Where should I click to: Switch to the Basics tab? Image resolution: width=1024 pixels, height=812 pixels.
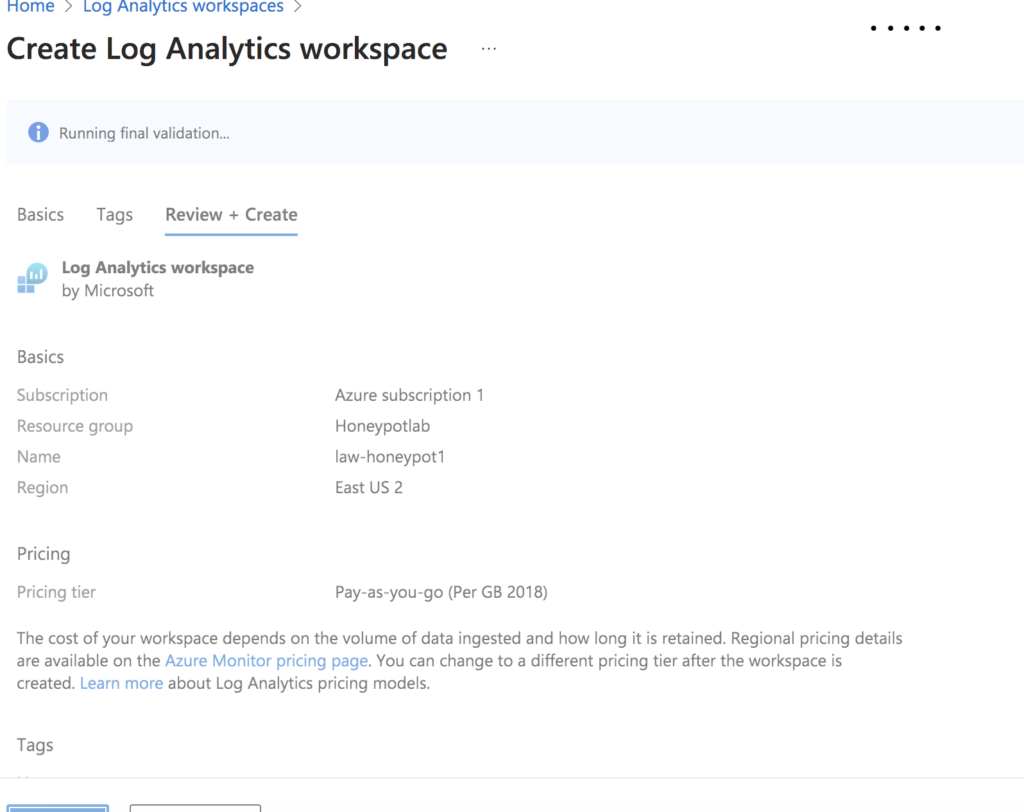pos(40,214)
